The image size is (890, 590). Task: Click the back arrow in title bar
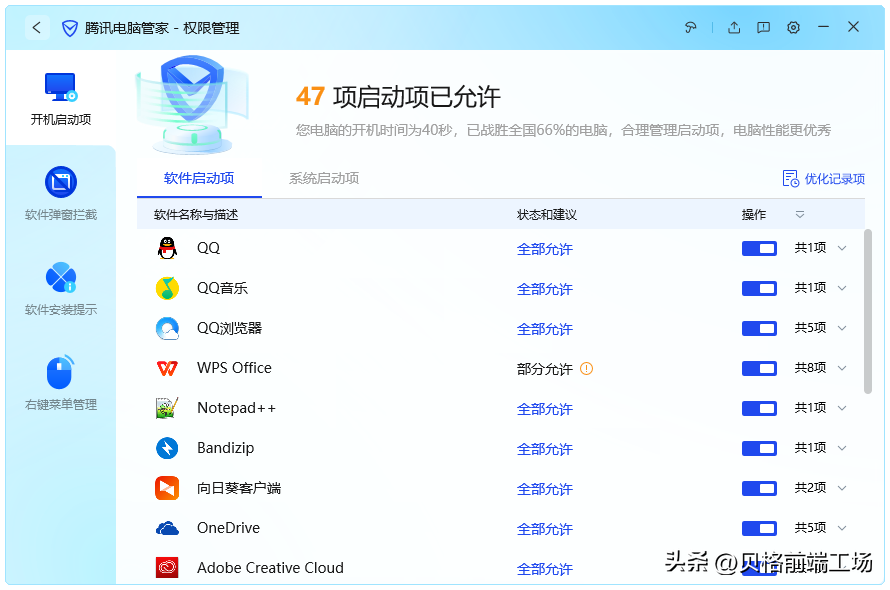point(37,27)
